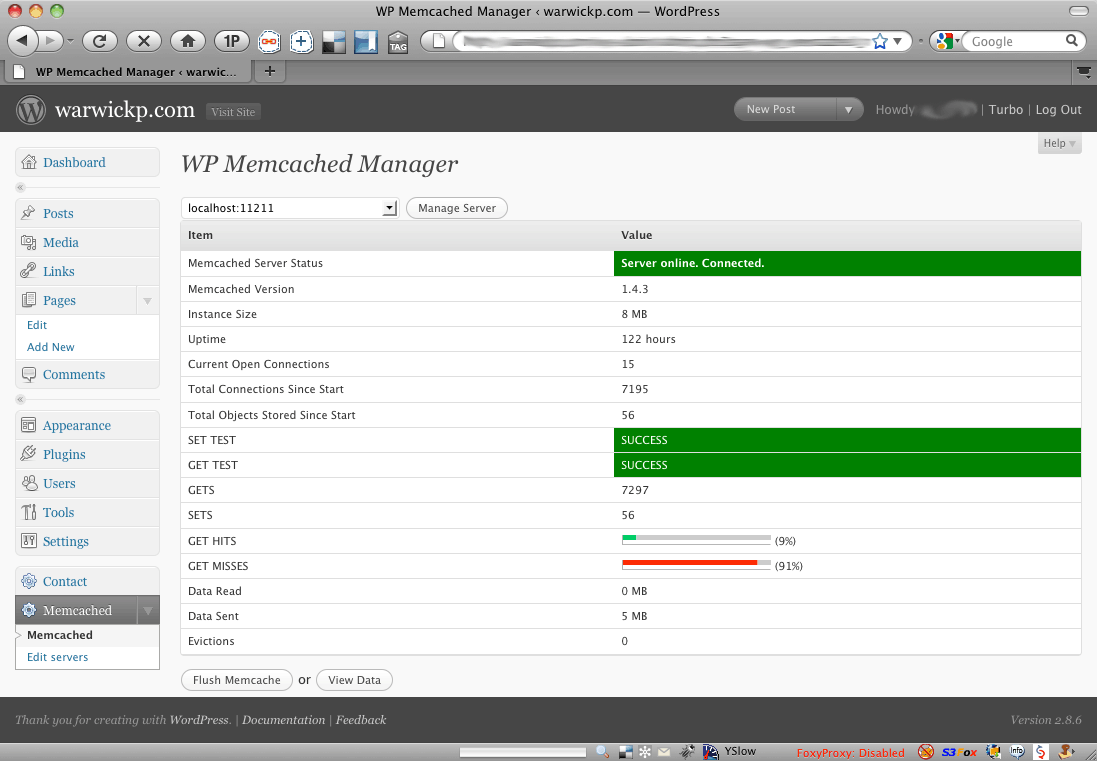Click the Stop loading X button
The image size is (1097, 761).
pyautogui.click(x=143, y=41)
